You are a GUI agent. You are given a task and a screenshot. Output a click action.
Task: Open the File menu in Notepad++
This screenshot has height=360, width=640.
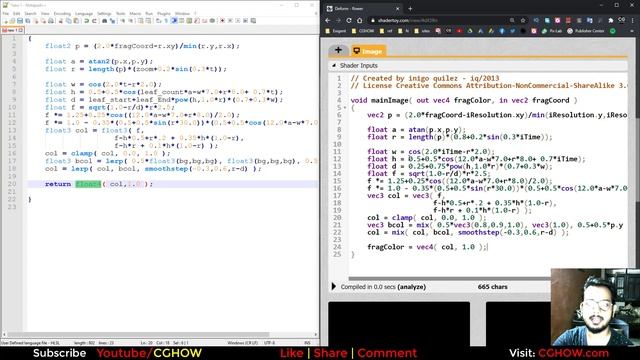pos(6,13)
